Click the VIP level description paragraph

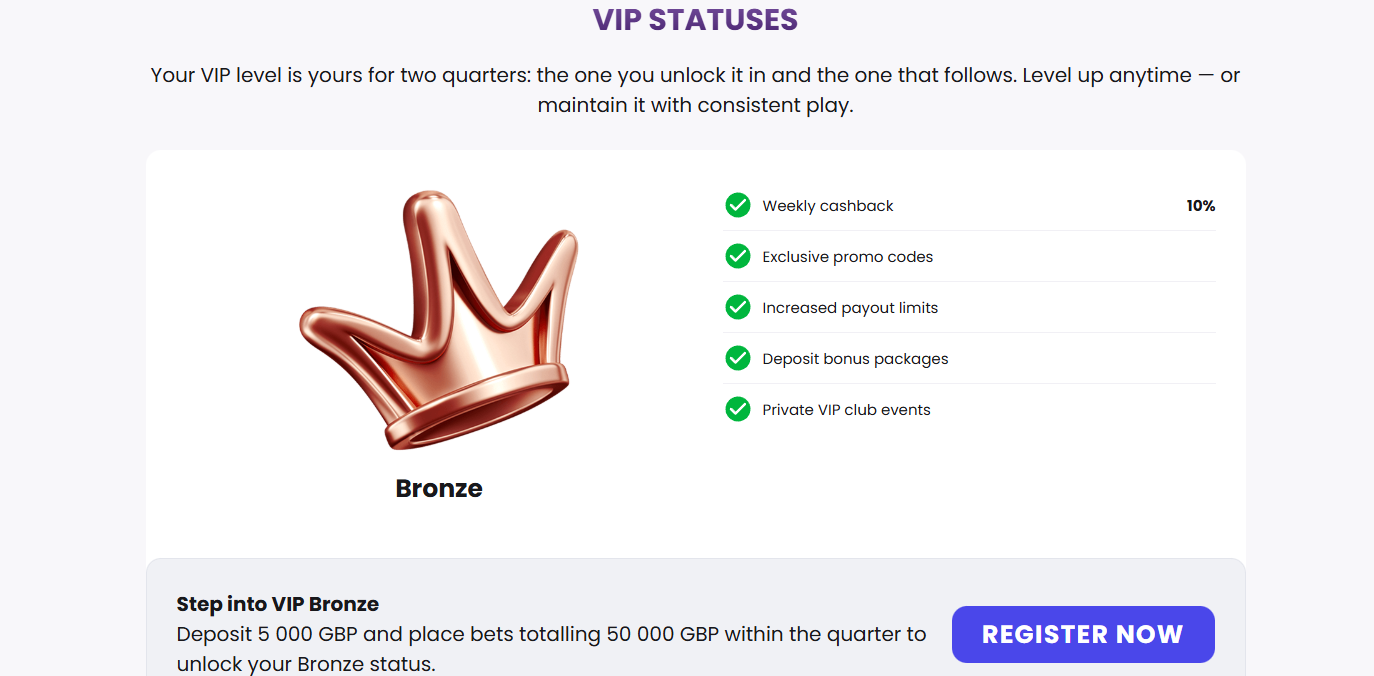point(694,89)
